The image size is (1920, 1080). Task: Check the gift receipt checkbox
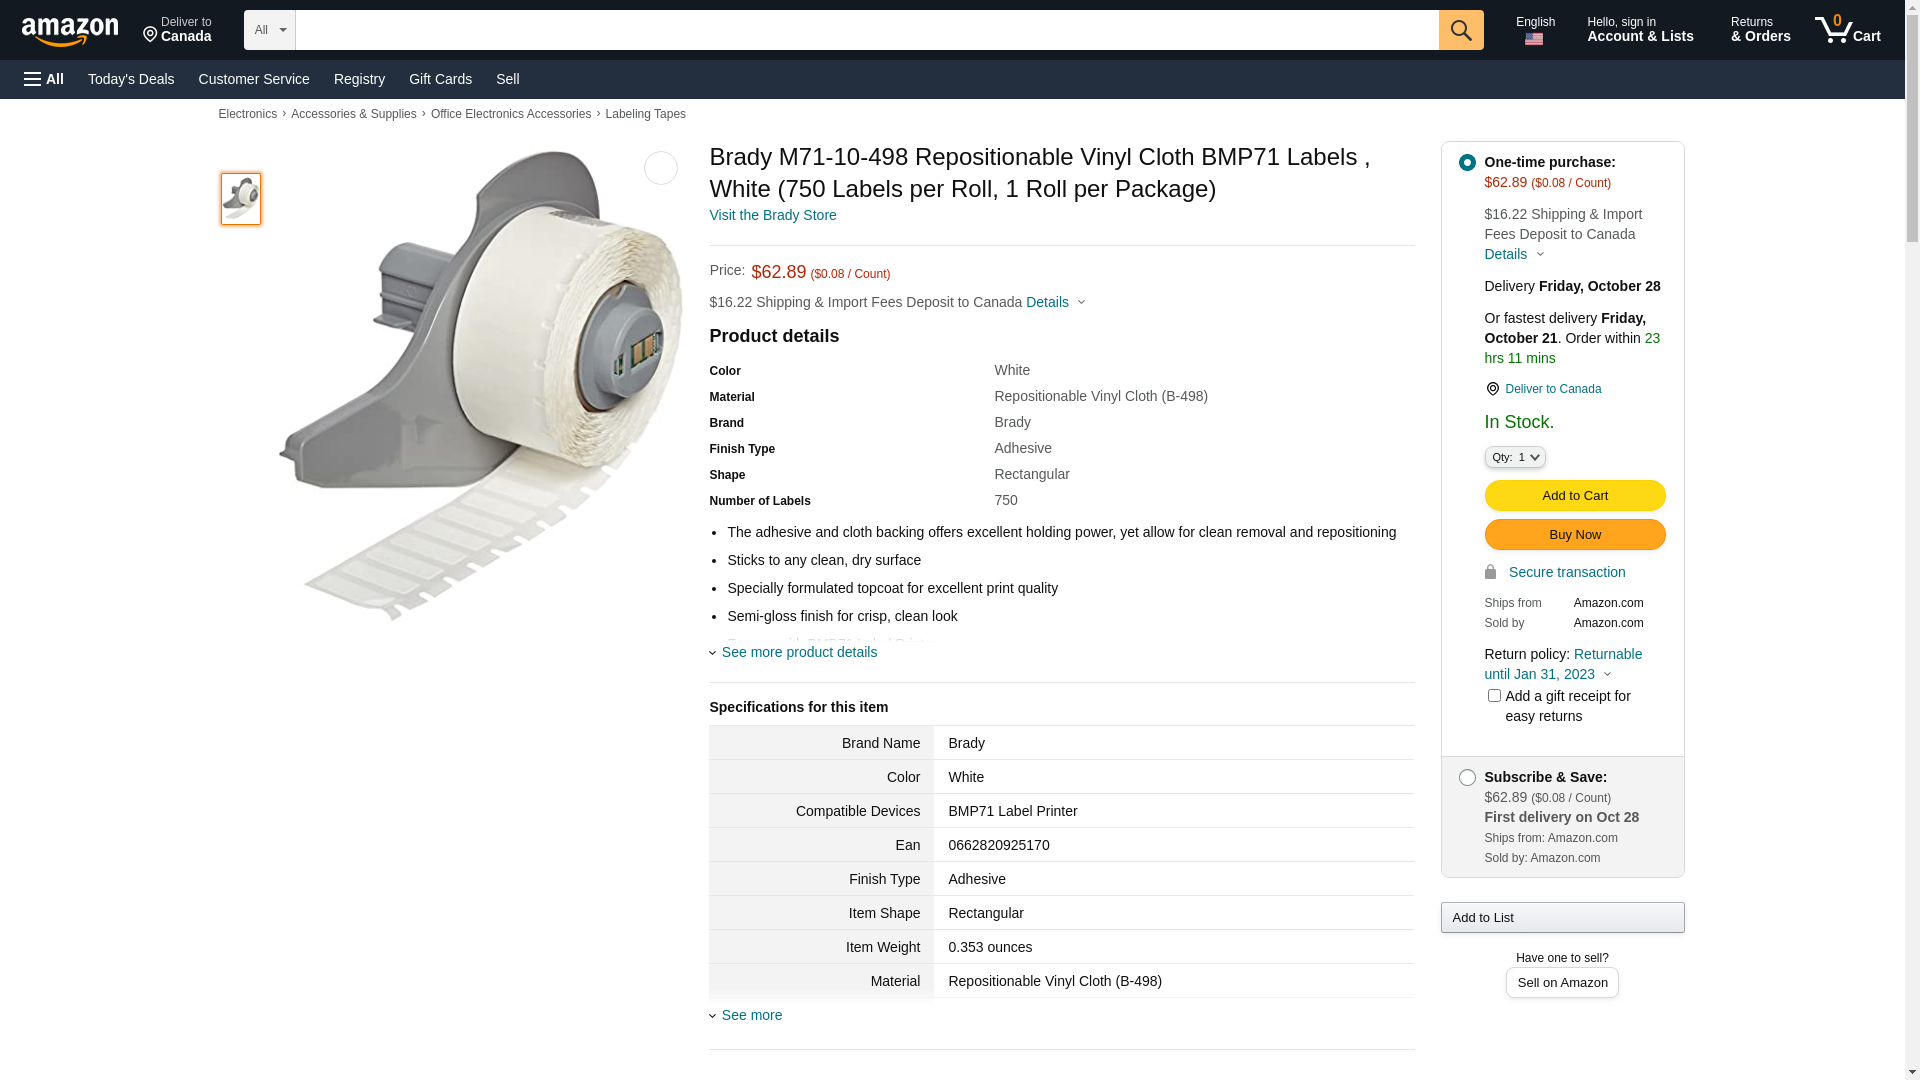(x=1494, y=695)
